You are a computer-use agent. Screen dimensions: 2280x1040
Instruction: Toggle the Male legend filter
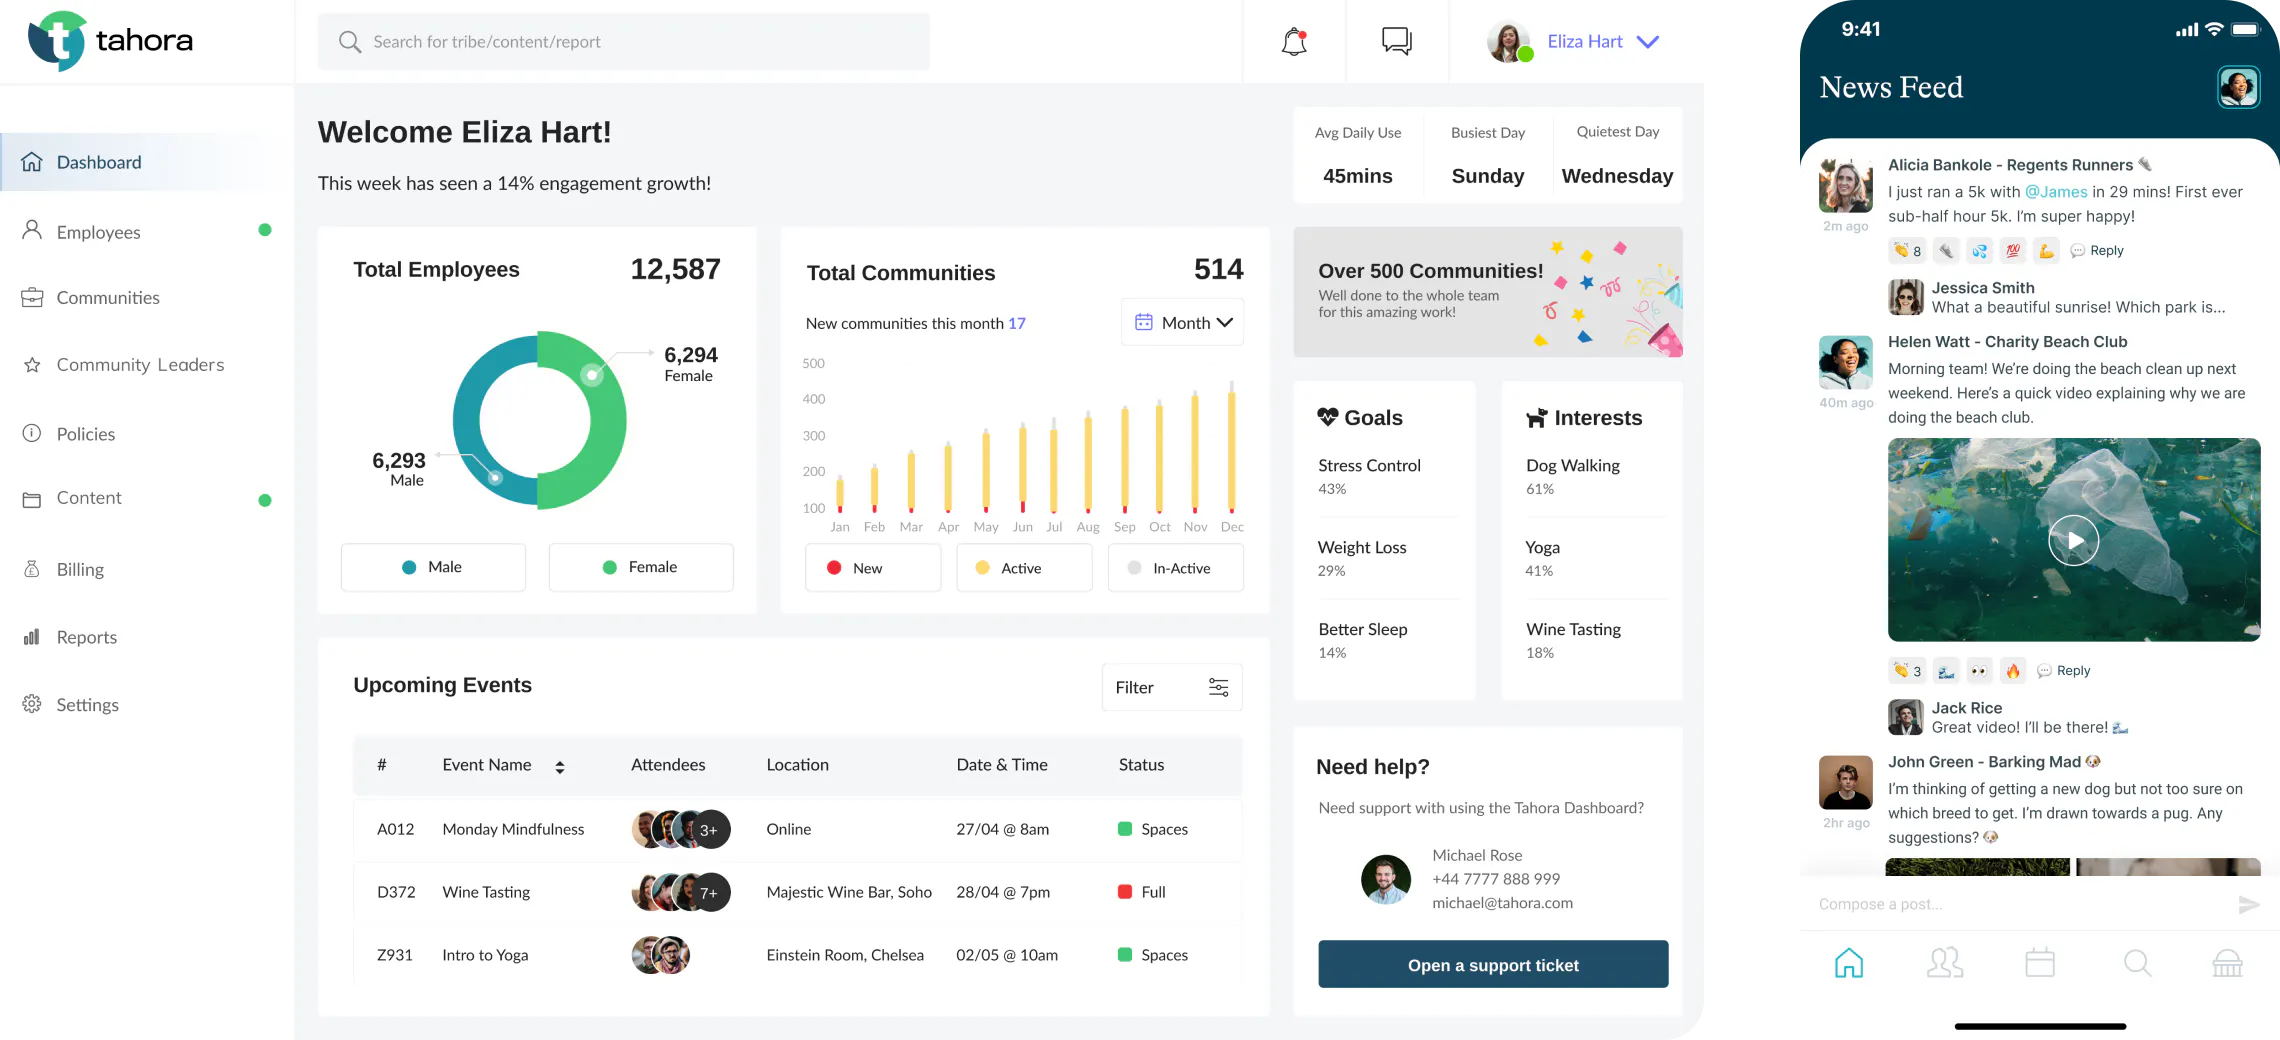coord(433,567)
